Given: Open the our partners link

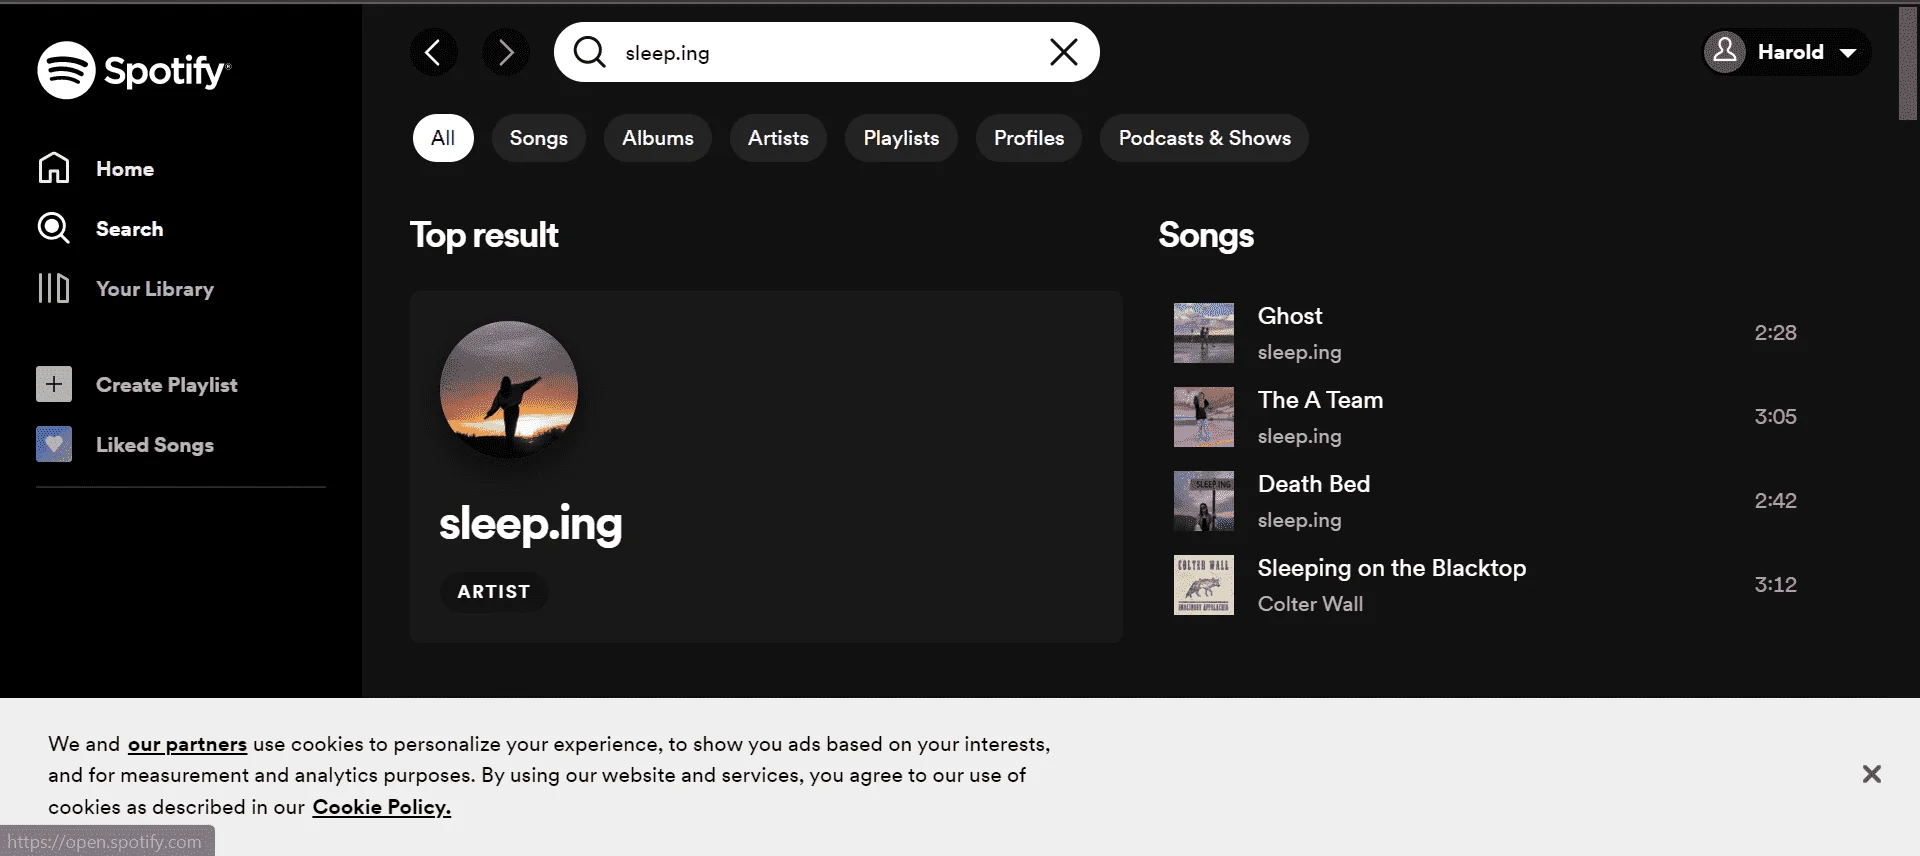Looking at the screenshot, I should (x=187, y=744).
